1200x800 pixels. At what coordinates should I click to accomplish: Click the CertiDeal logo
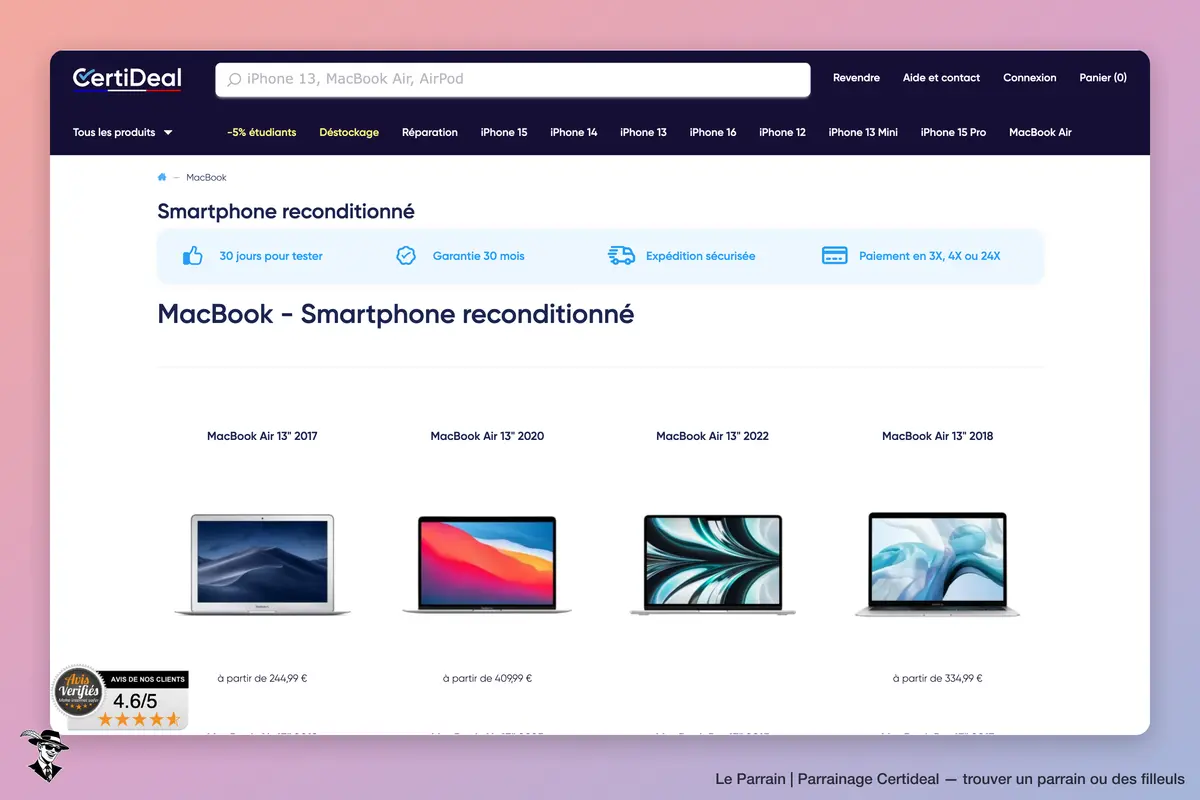click(x=127, y=78)
